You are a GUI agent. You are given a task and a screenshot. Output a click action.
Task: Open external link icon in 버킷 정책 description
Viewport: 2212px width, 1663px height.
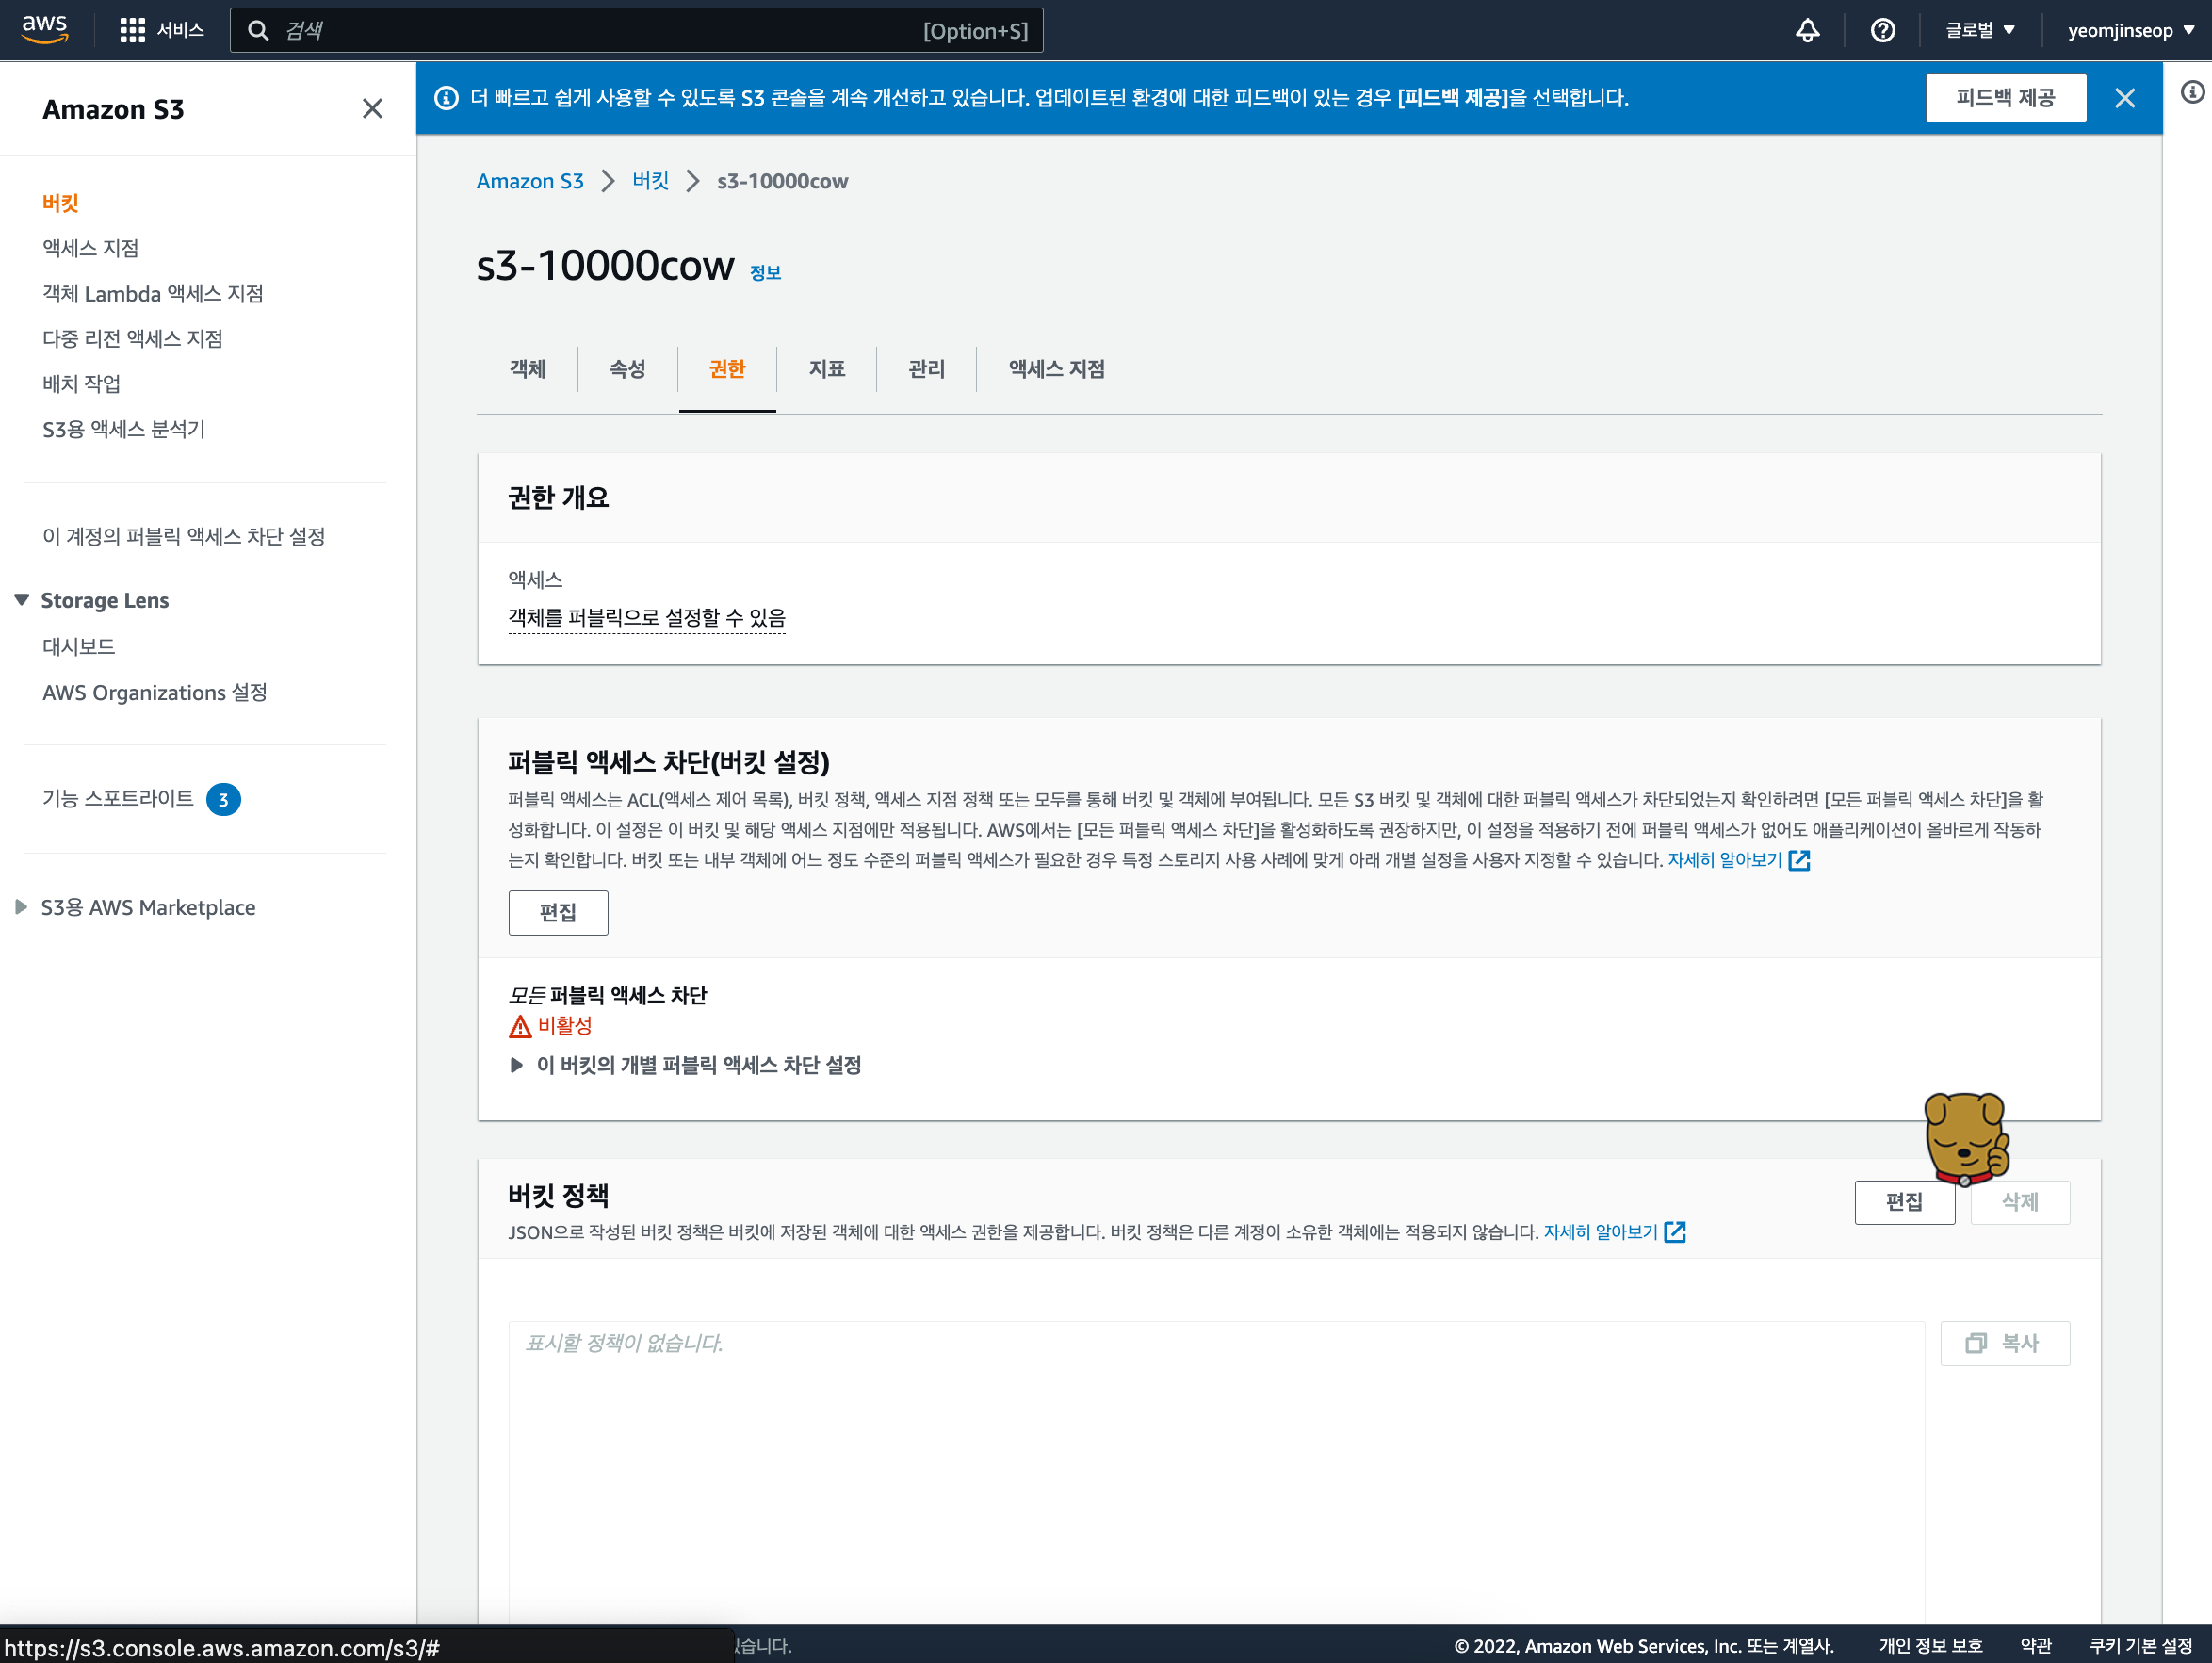tap(1675, 1232)
